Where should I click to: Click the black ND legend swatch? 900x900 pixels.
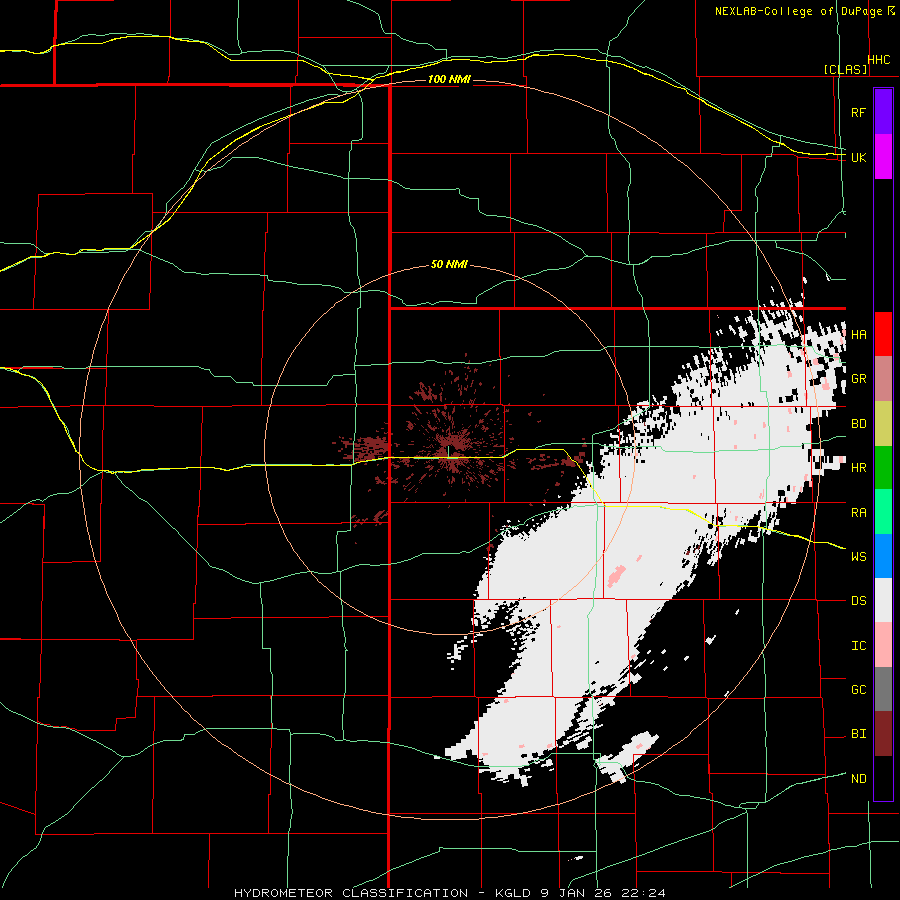click(883, 778)
